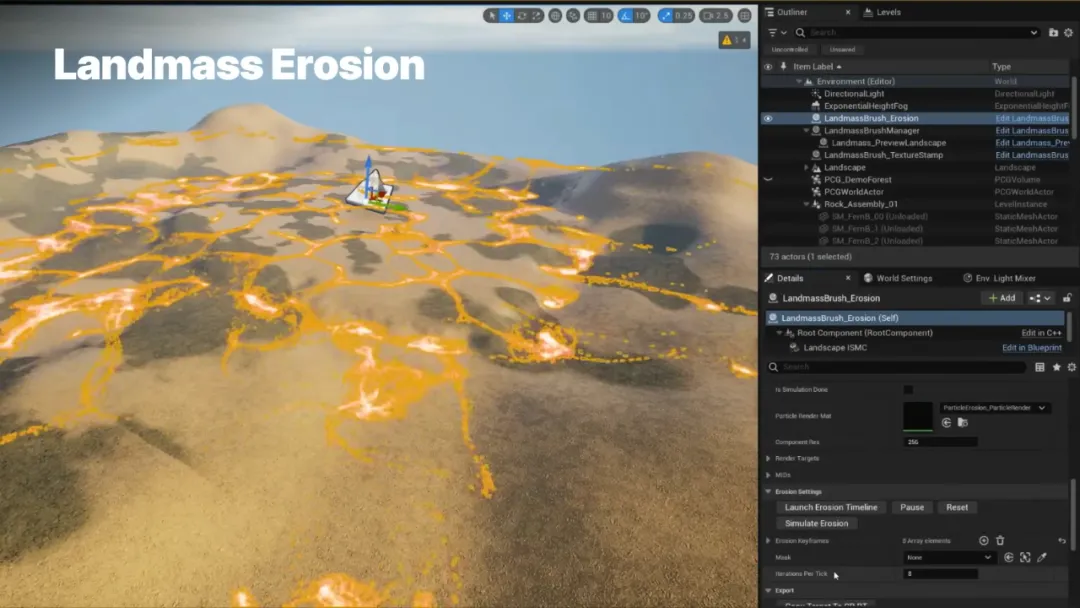The height and width of the screenshot is (608, 1080).
Task: Open the ParticleErosion_ParticleRender material dropdown
Action: [x=995, y=408]
